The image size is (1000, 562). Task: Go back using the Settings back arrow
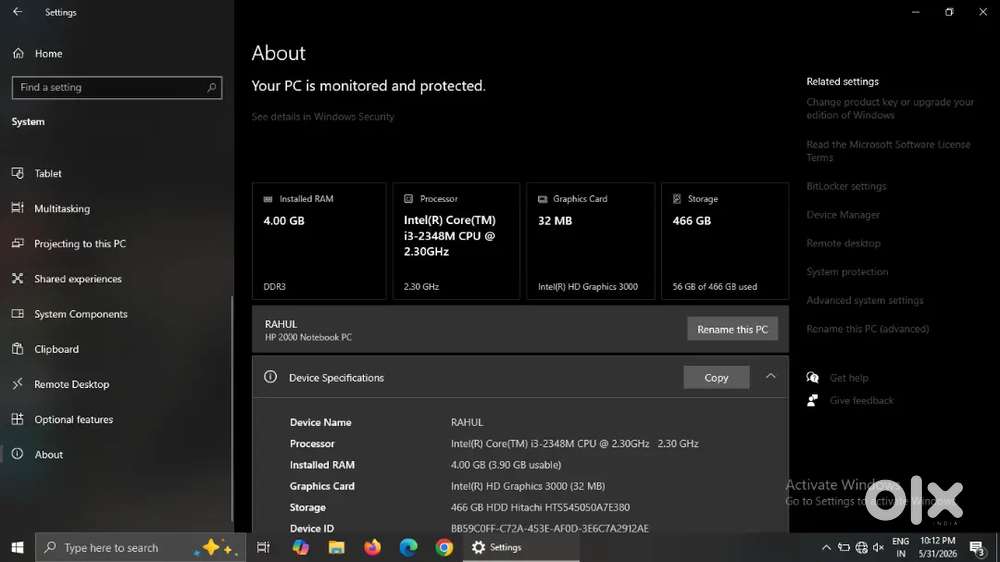(x=17, y=11)
